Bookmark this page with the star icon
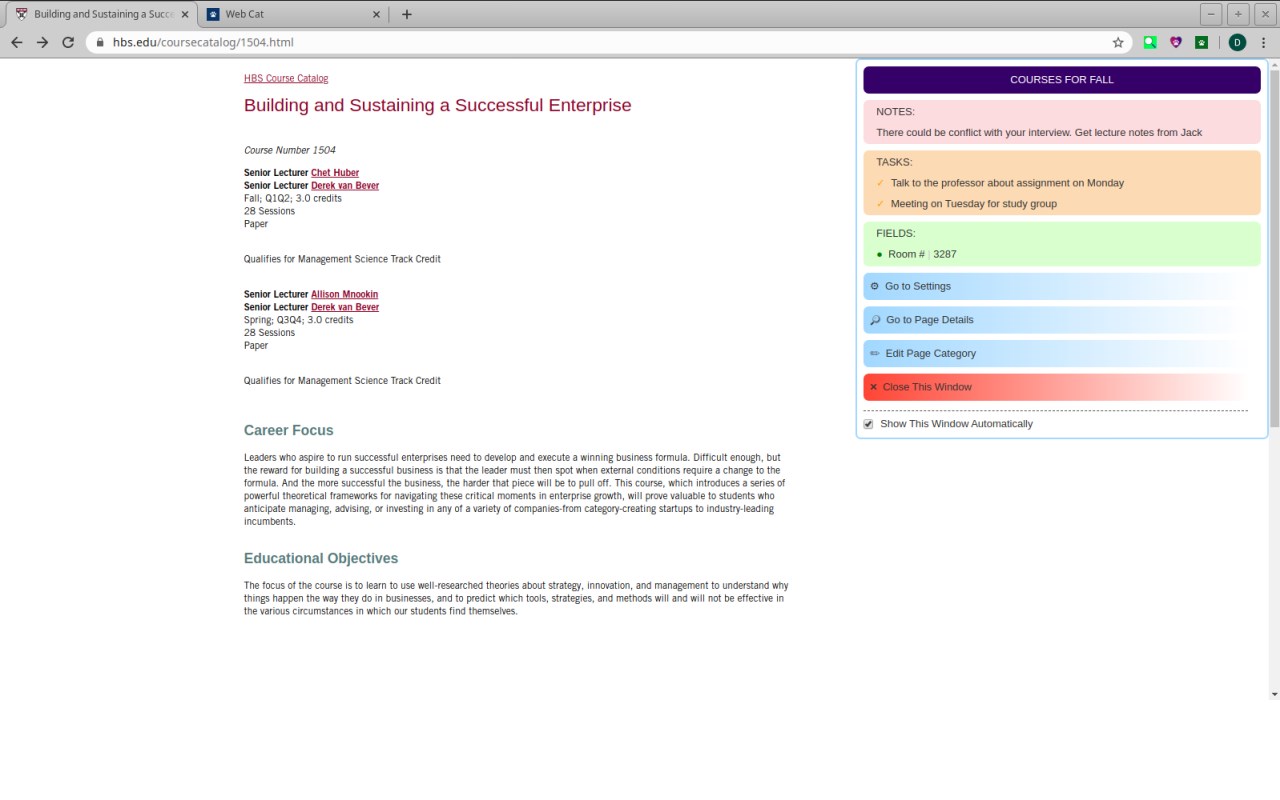Image resolution: width=1280 pixels, height=800 pixels. coord(1118,42)
